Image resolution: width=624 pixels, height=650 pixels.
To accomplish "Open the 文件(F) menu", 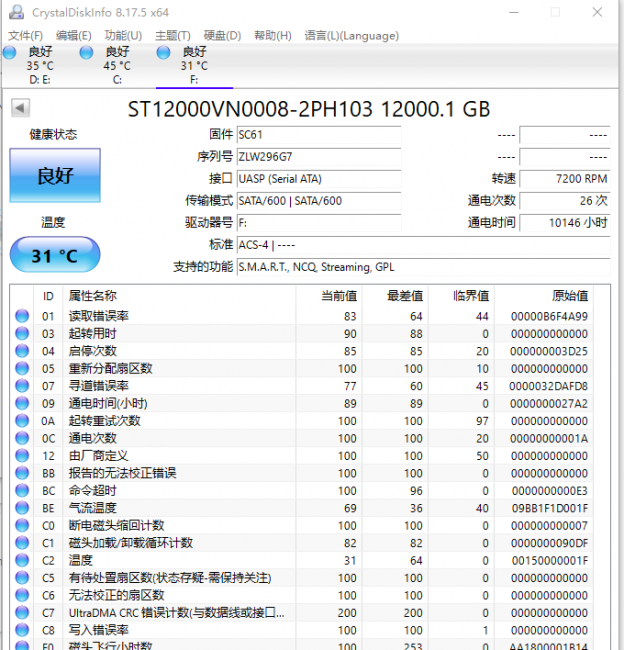I will pyautogui.click(x=25, y=36).
